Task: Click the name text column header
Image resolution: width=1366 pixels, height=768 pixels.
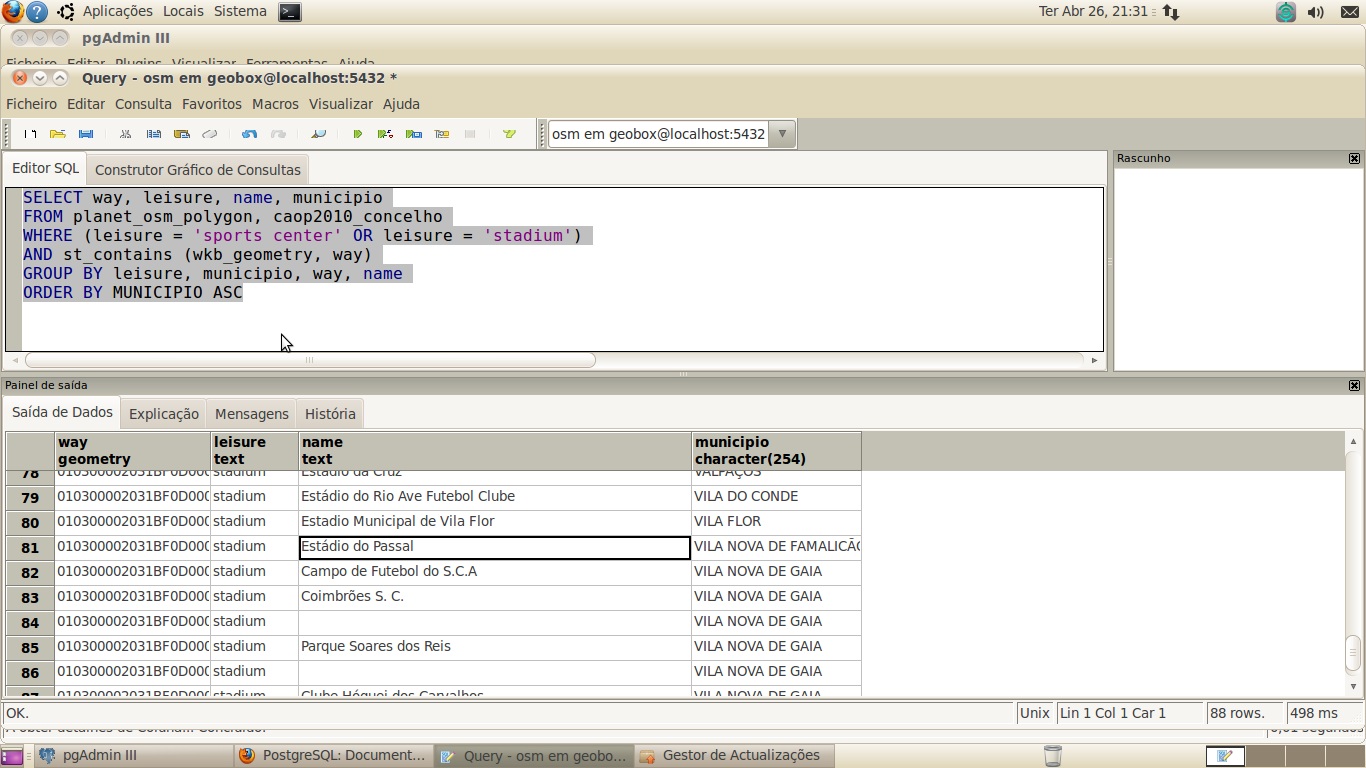Action: click(495, 451)
